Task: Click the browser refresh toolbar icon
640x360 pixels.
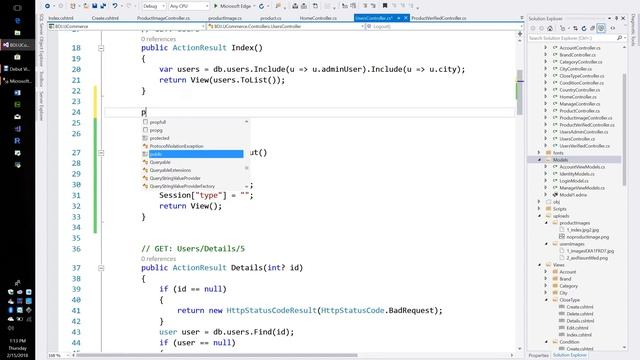Action: coord(262,6)
